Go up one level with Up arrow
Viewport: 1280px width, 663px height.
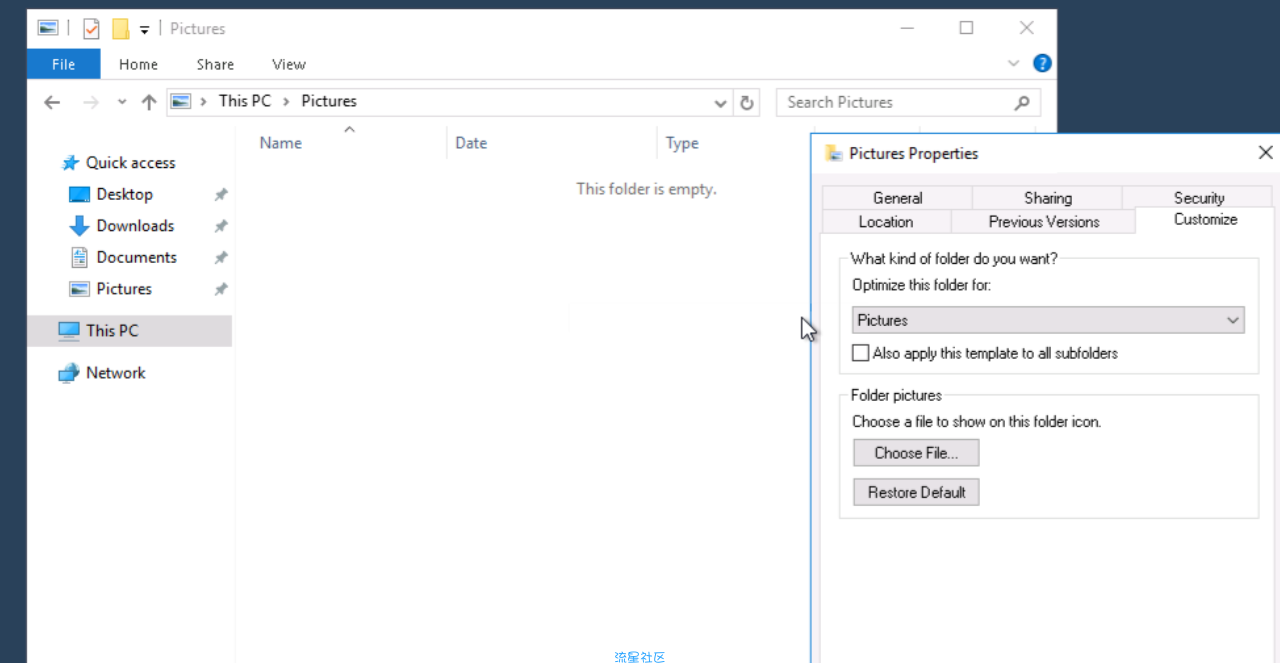click(x=149, y=102)
